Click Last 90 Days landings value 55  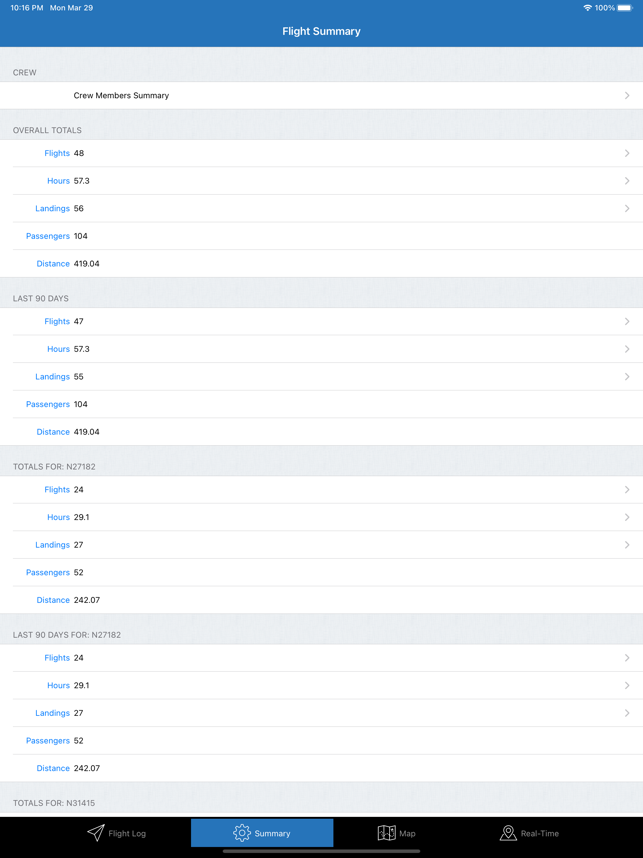(79, 376)
